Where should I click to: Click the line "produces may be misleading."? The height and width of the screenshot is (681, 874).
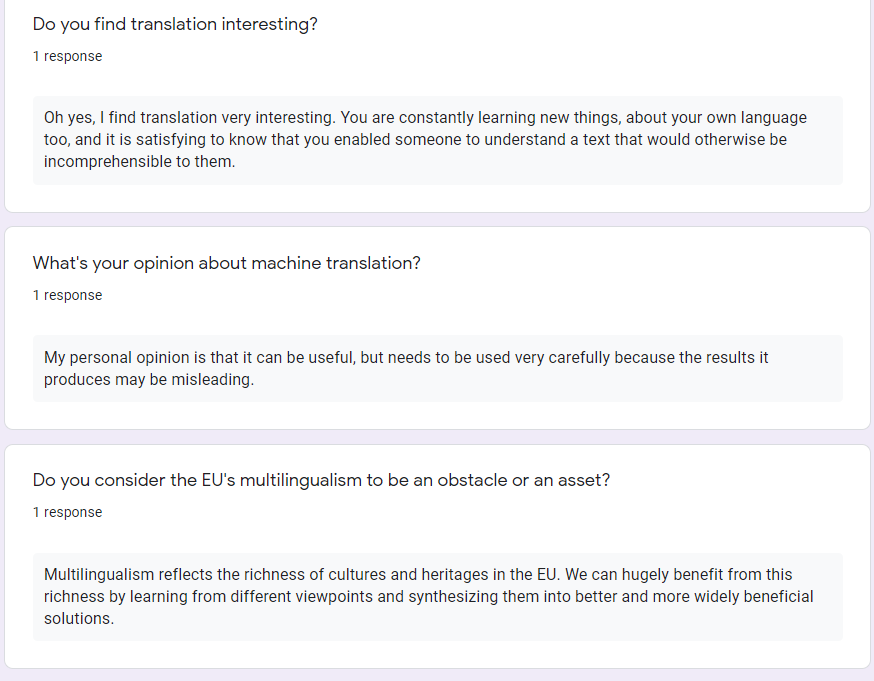coord(149,380)
